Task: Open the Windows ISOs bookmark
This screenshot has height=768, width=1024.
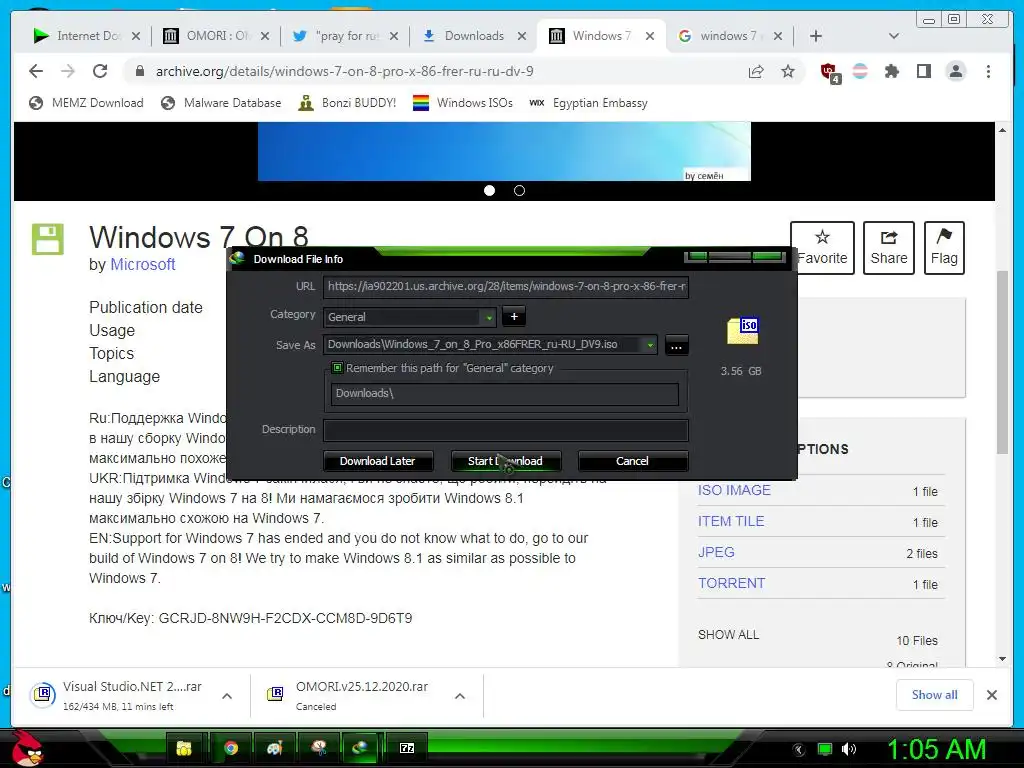Action: pos(463,103)
